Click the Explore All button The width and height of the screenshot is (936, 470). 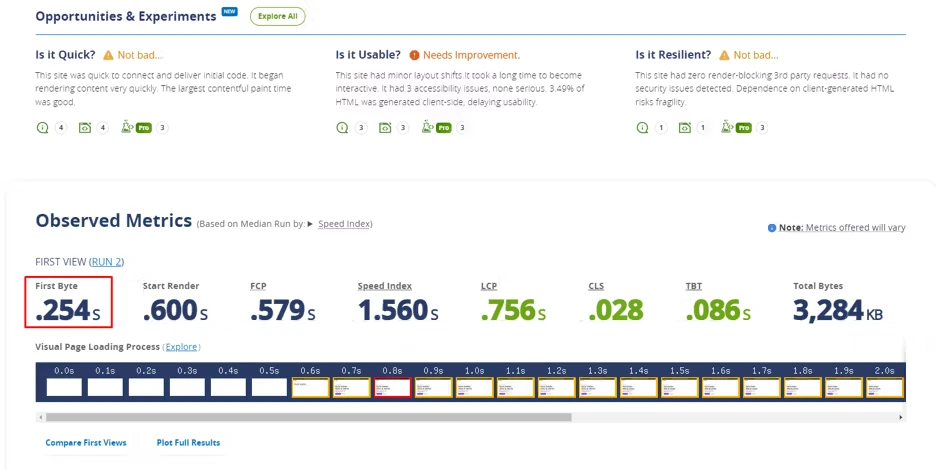(x=277, y=16)
